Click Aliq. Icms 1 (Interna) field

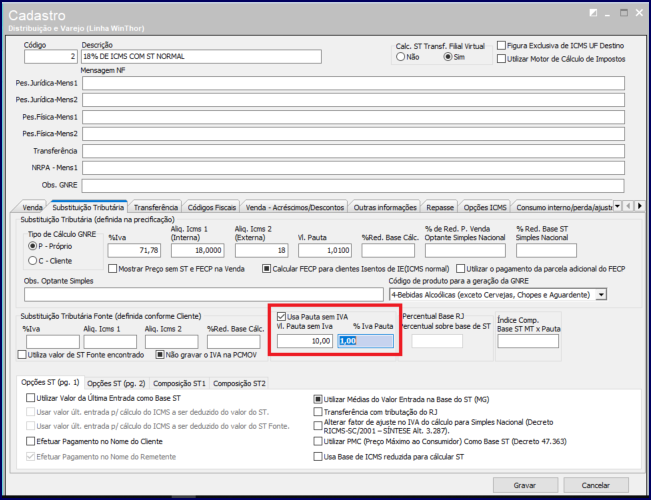(x=198, y=250)
